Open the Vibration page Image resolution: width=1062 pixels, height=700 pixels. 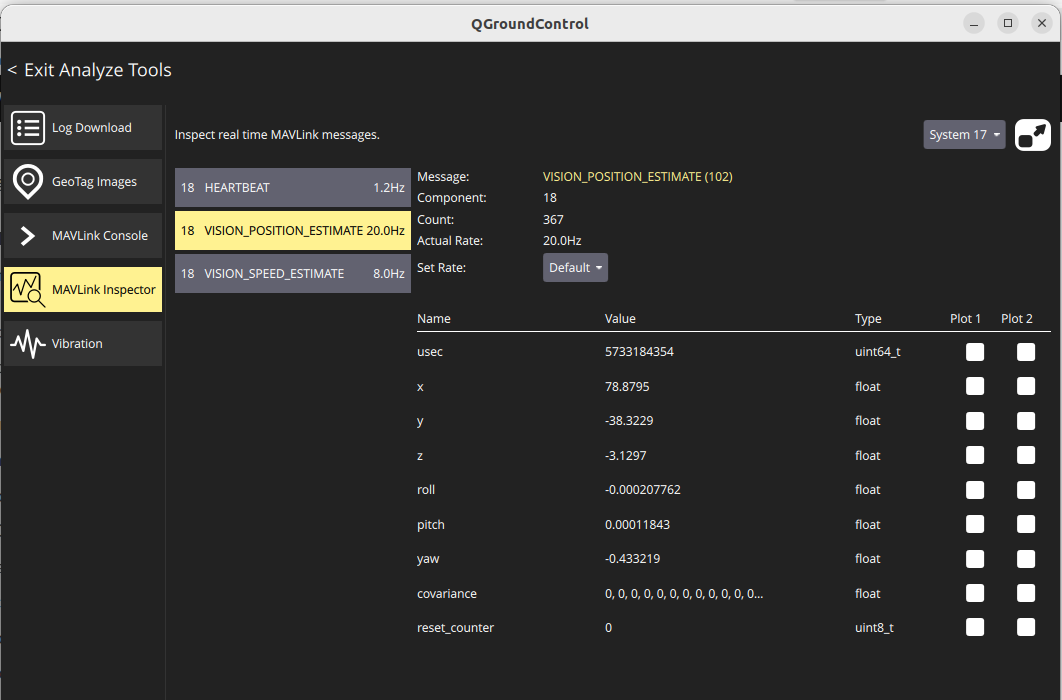coord(83,343)
